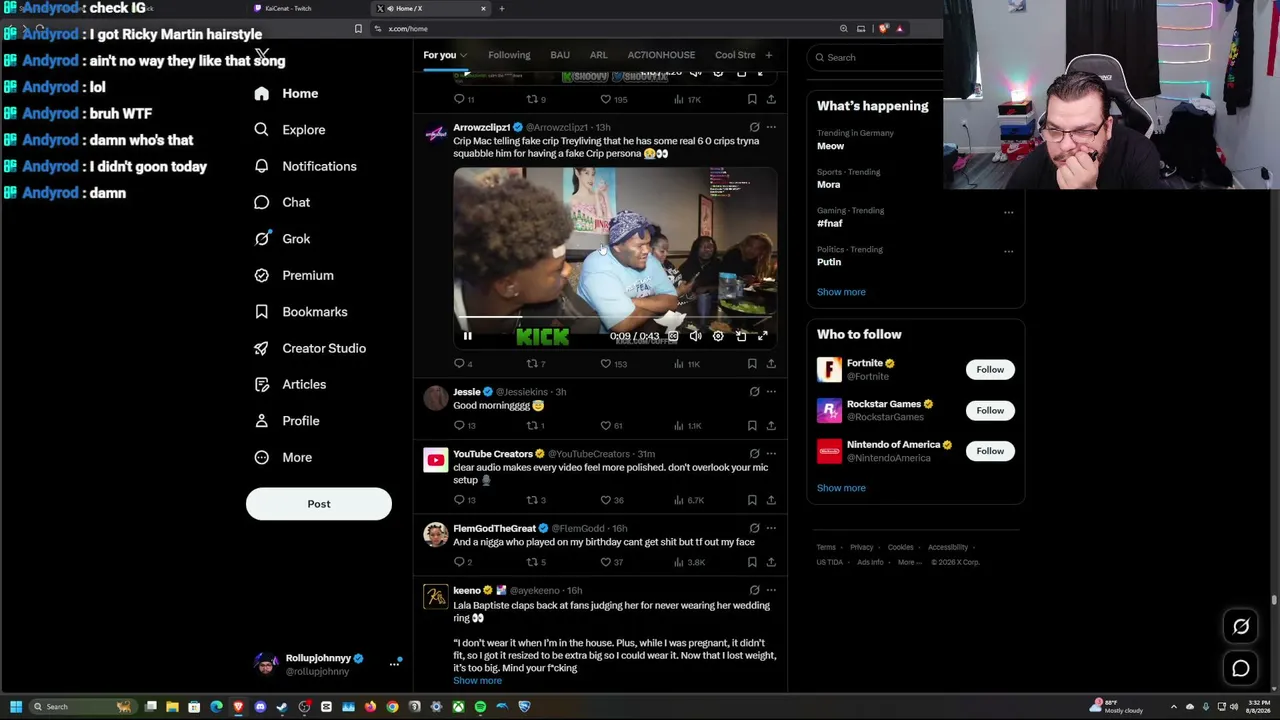
Task: Open the floating messages button
Action: pyautogui.click(x=1241, y=669)
